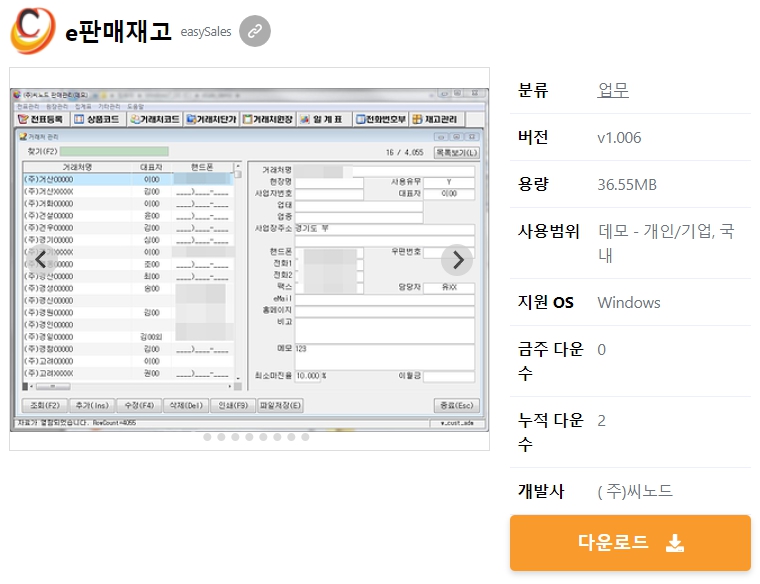Click the 인쇄(F9) button in the screenshot
The image size is (760, 584).
pos(233,405)
